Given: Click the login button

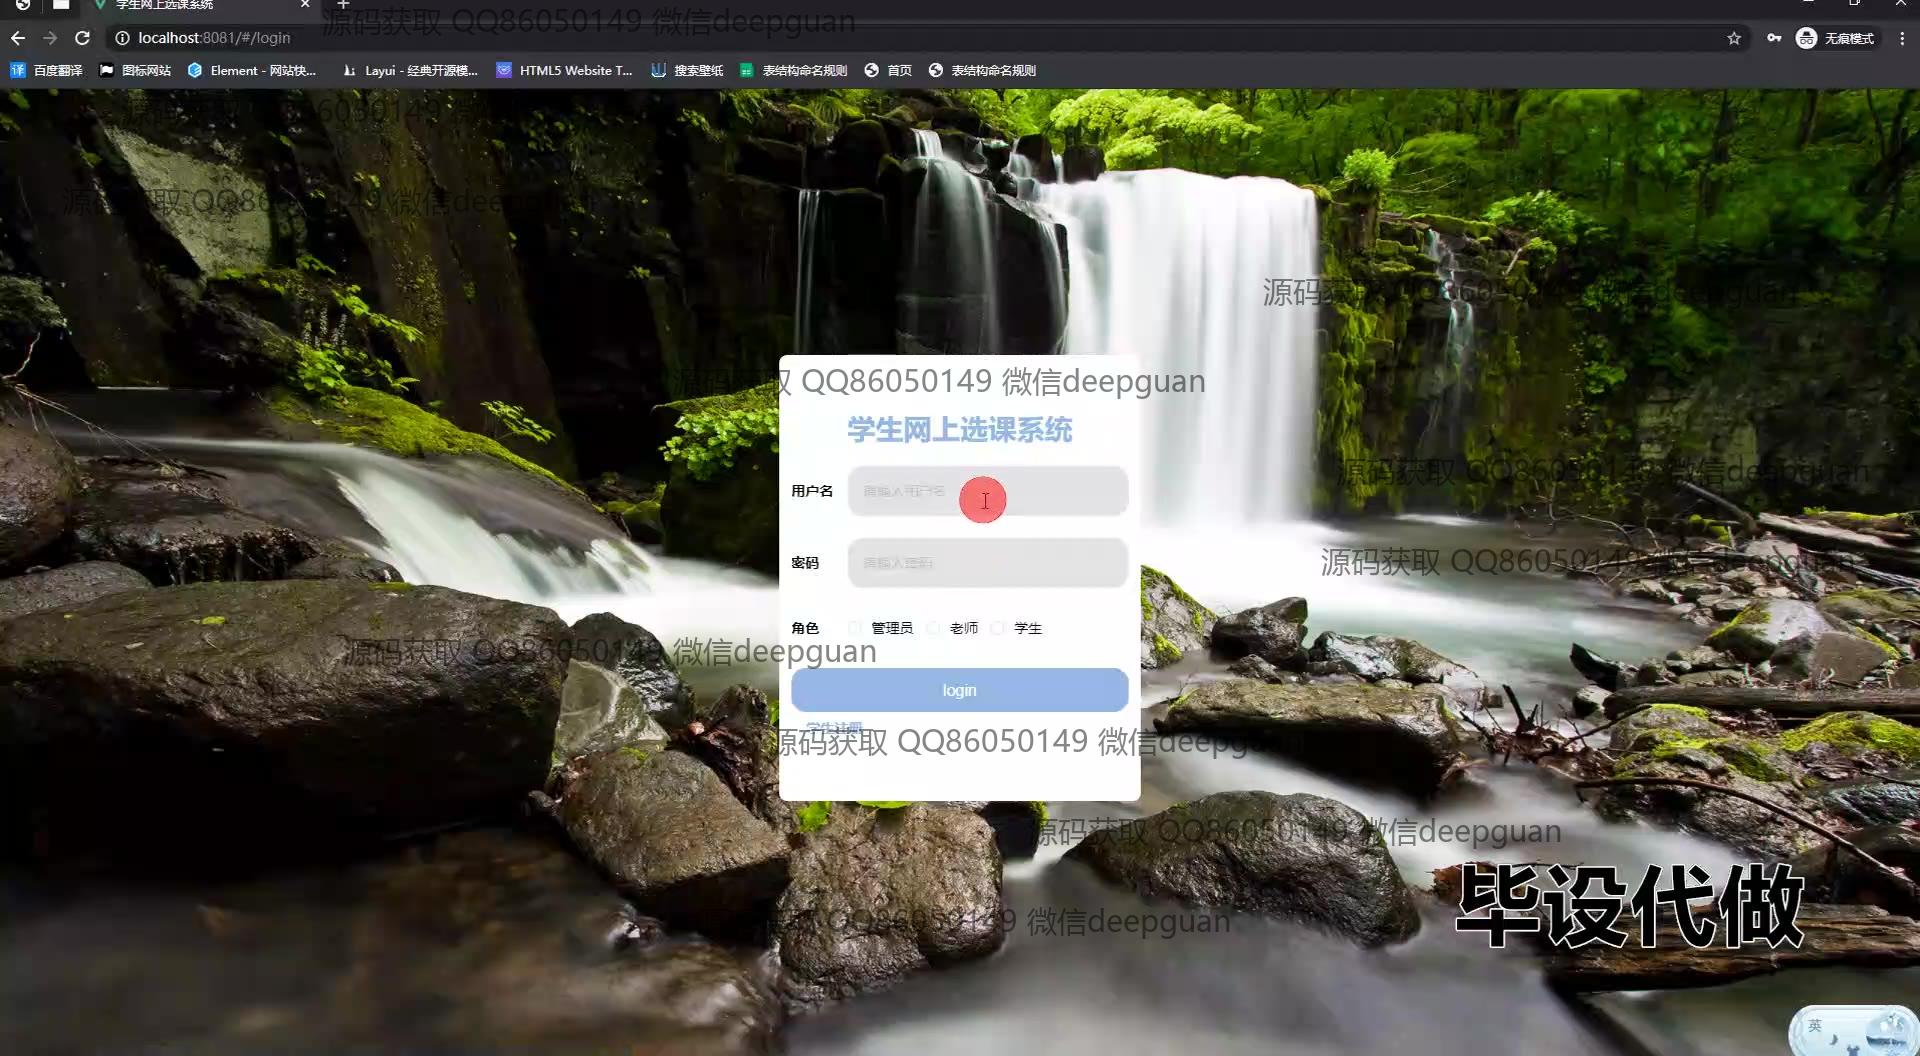Looking at the screenshot, I should coord(959,690).
